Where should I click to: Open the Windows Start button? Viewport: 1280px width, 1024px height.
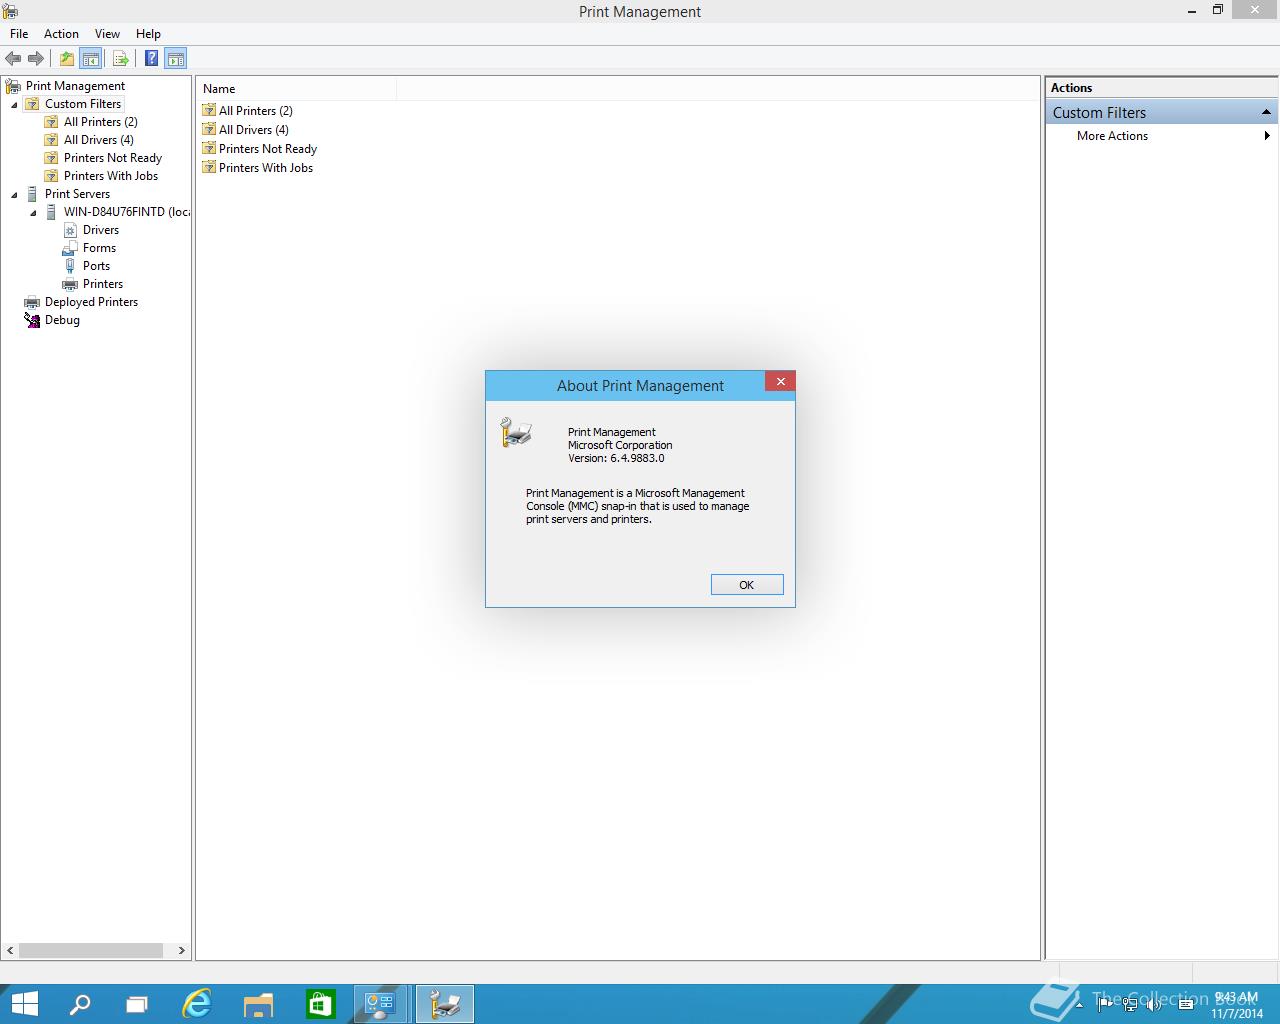(x=25, y=1004)
